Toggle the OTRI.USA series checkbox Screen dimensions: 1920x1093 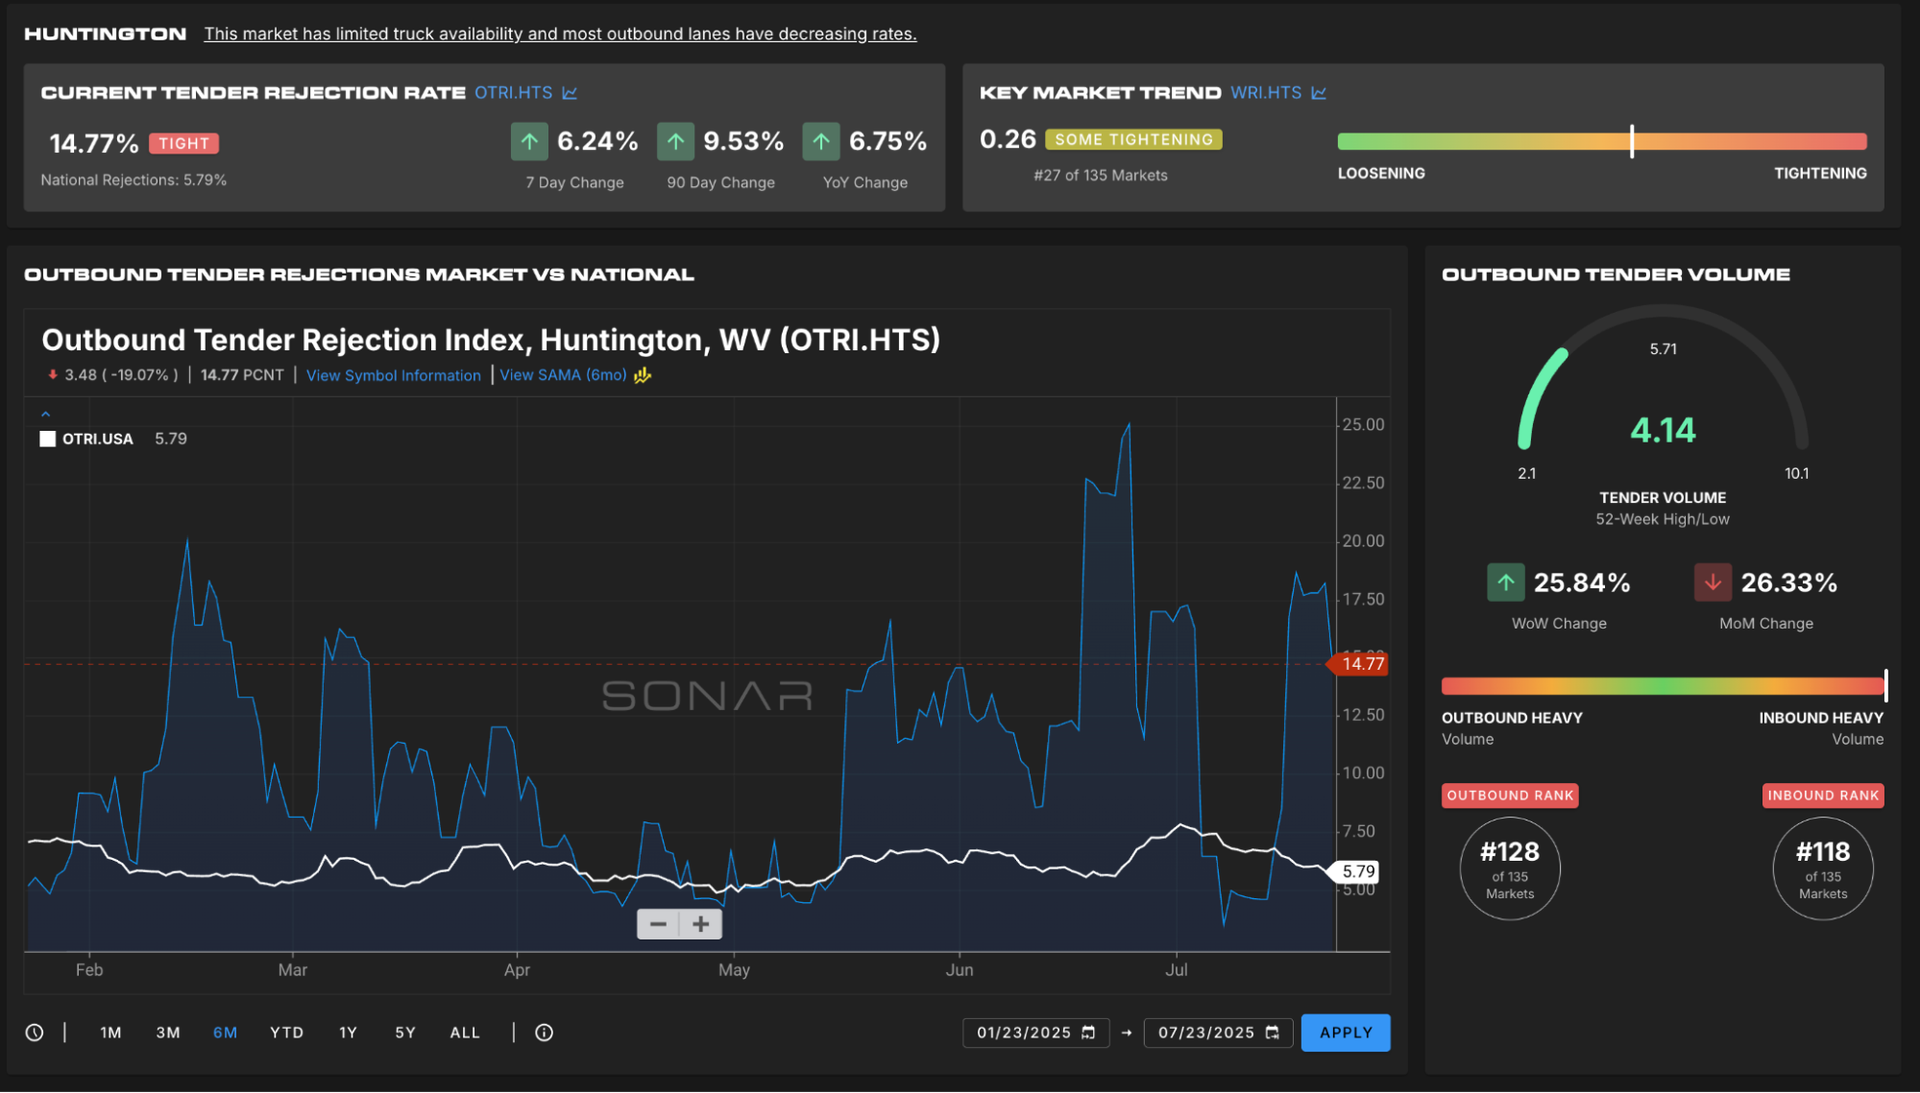[47, 439]
